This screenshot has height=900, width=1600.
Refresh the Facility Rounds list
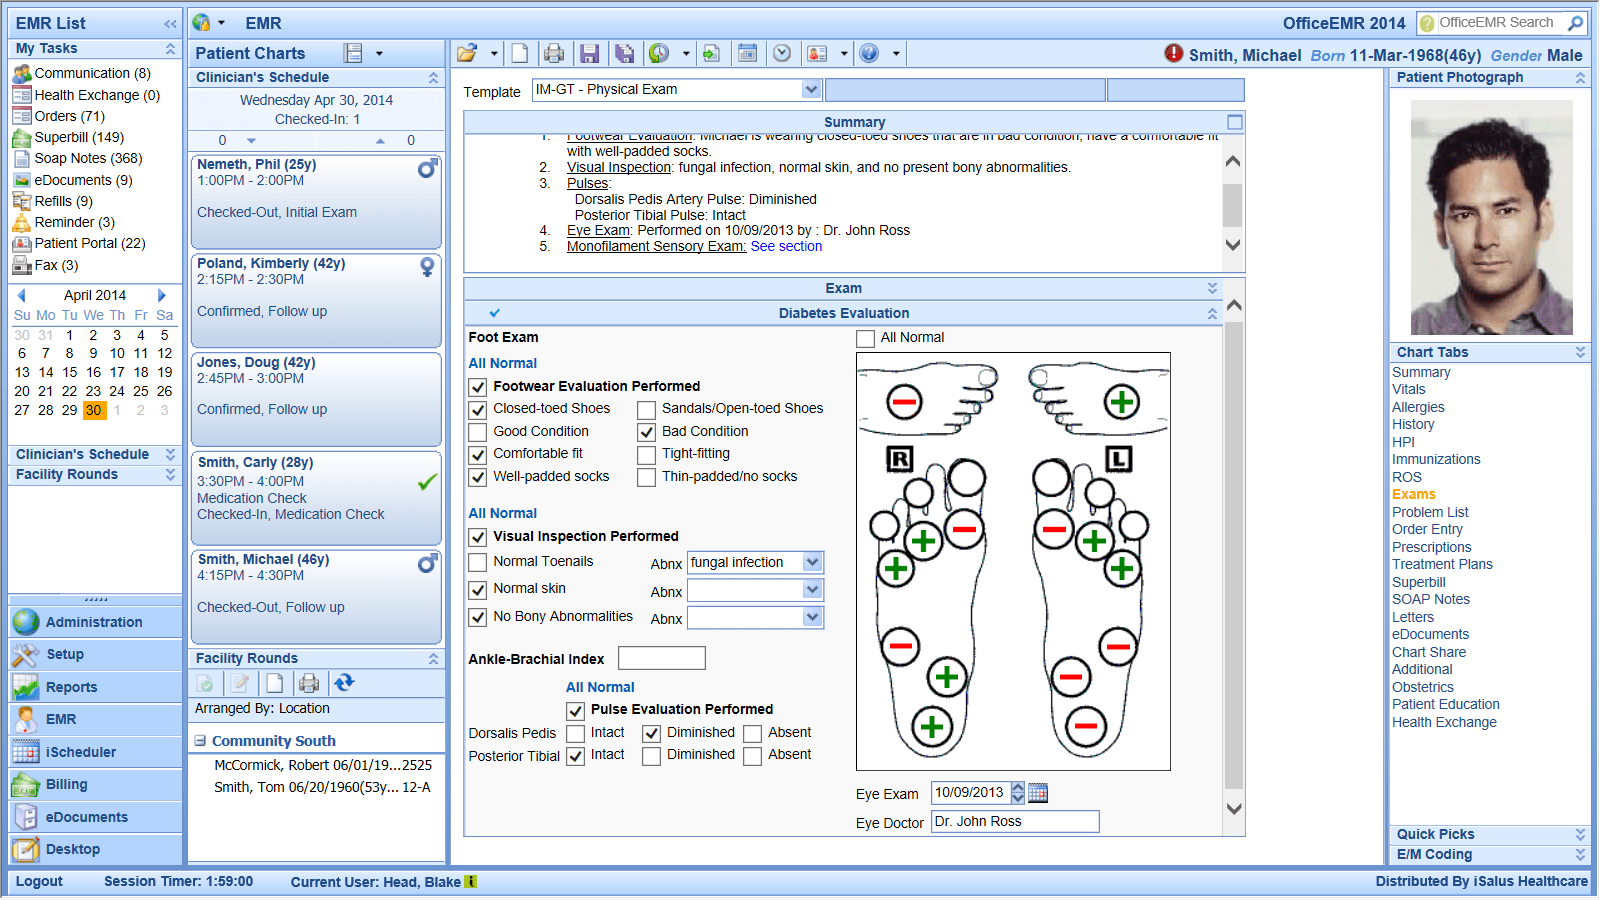[344, 683]
